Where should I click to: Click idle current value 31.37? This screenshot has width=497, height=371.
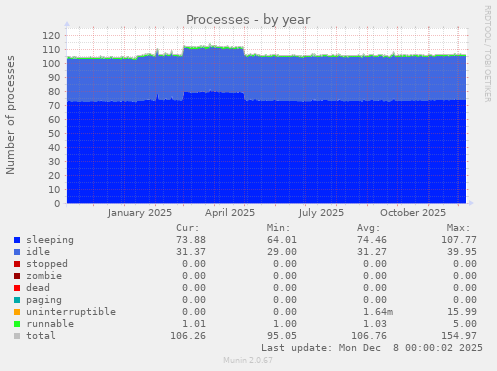(x=191, y=252)
